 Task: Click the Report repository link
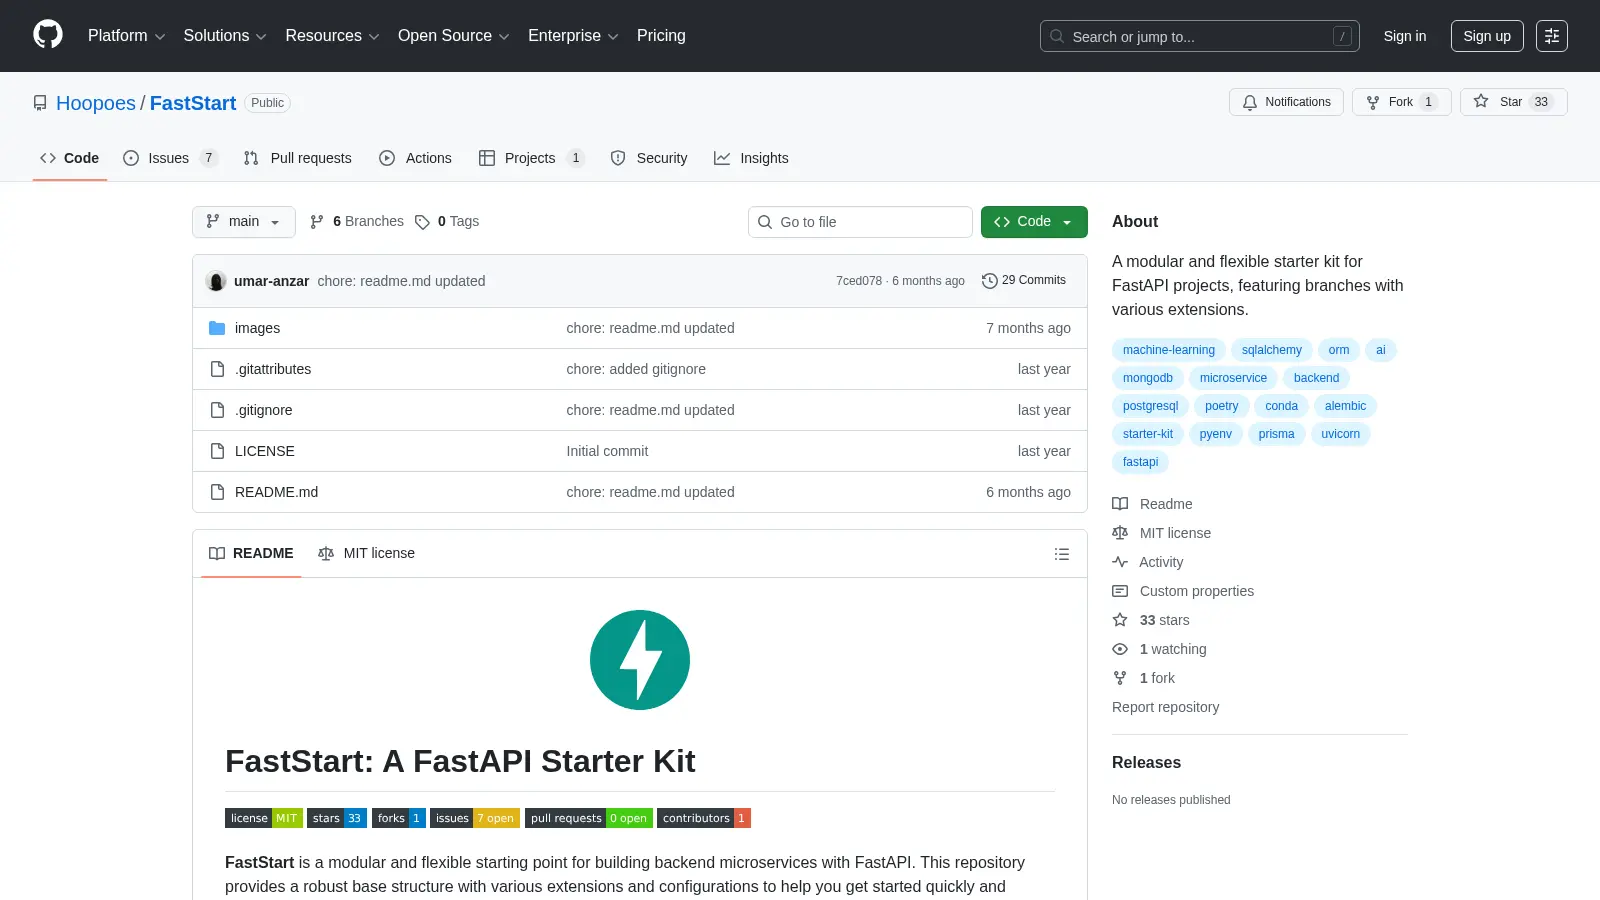[x=1165, y=707]
